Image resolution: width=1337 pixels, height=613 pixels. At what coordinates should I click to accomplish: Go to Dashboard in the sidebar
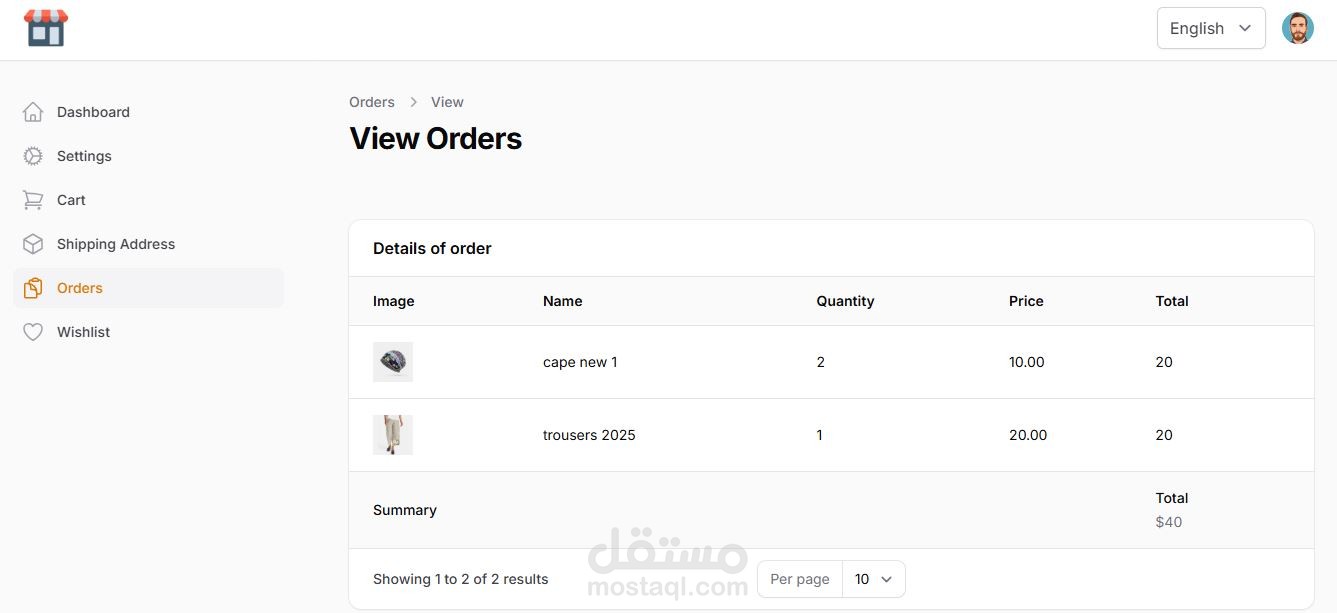coord(93,112)
